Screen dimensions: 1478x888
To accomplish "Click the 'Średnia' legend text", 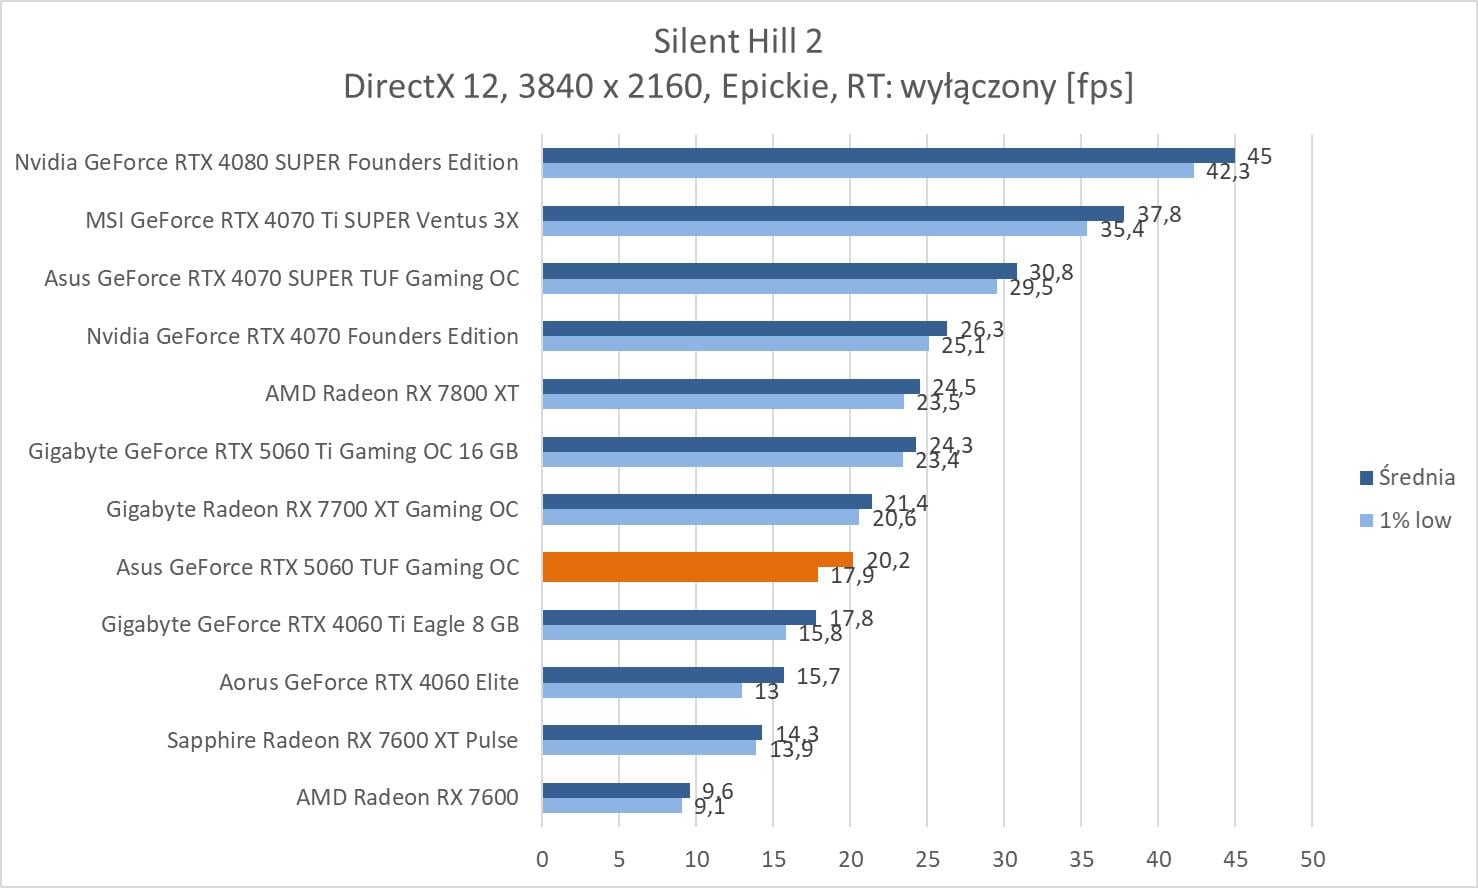I will pyautogui.click(x=1416, y=477).
